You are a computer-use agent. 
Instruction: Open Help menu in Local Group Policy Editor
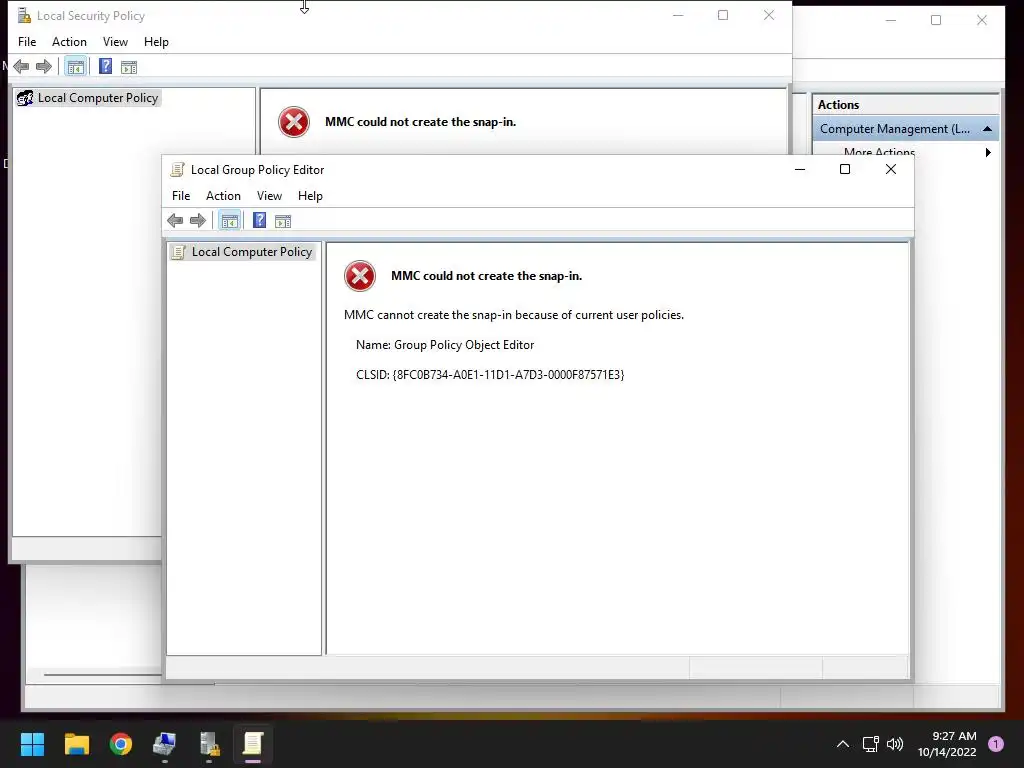tap(310, 196)
